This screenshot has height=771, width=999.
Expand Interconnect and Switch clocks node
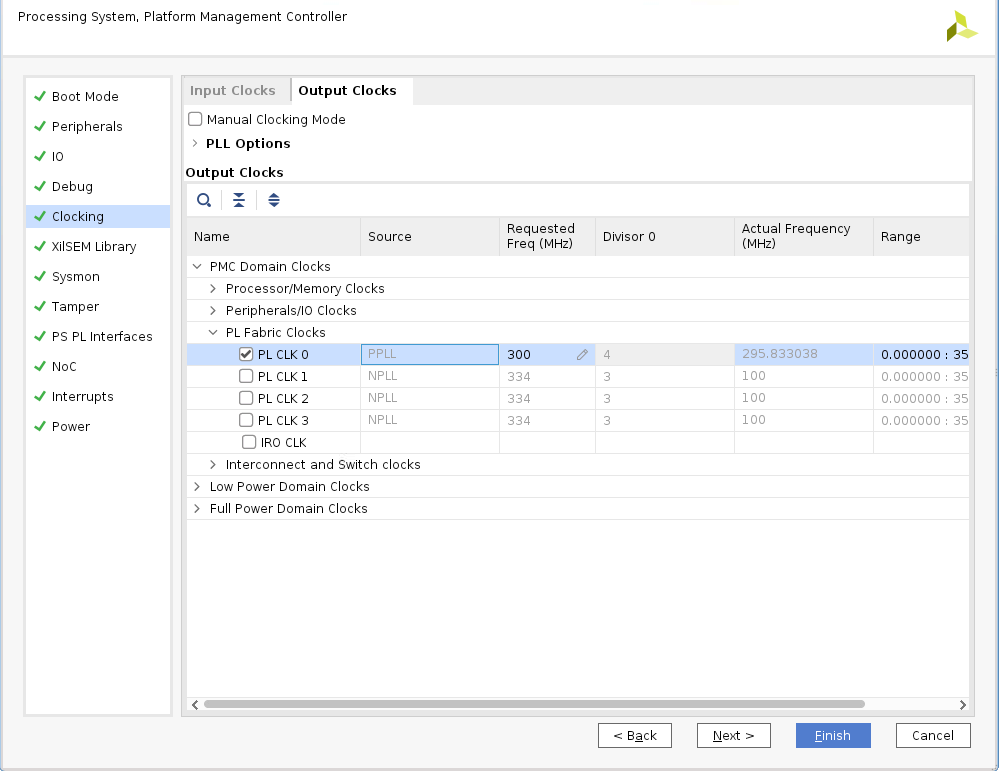(213, 465)
